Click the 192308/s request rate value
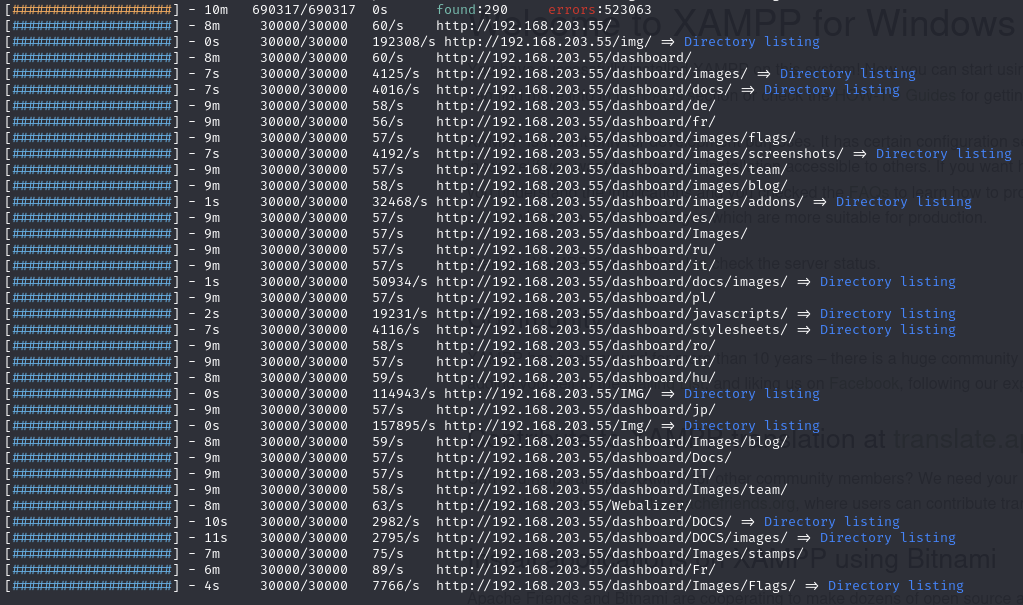 coord(403,42)
